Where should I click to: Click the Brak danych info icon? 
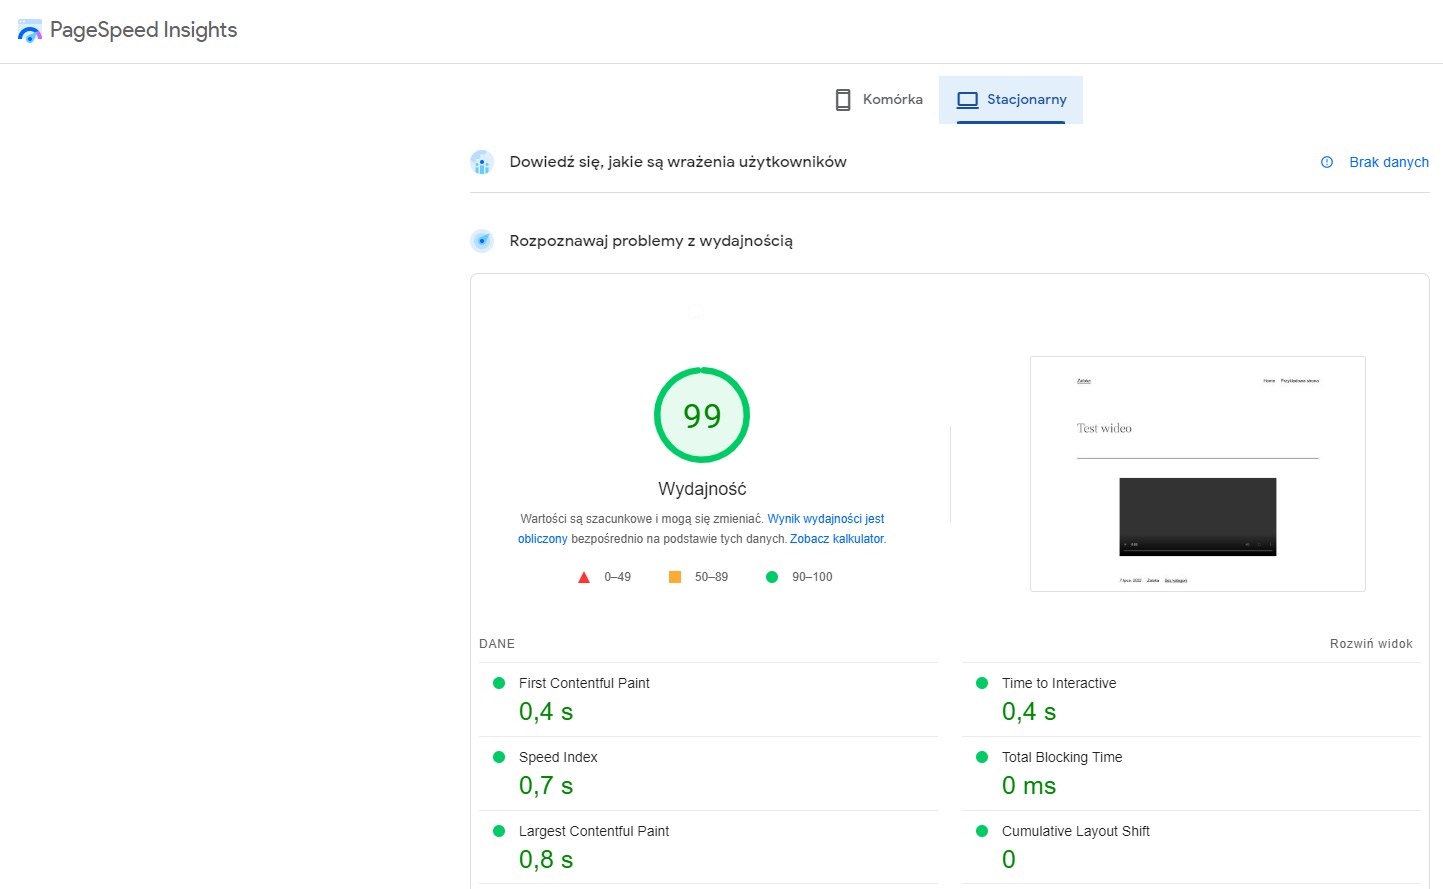1327,162
